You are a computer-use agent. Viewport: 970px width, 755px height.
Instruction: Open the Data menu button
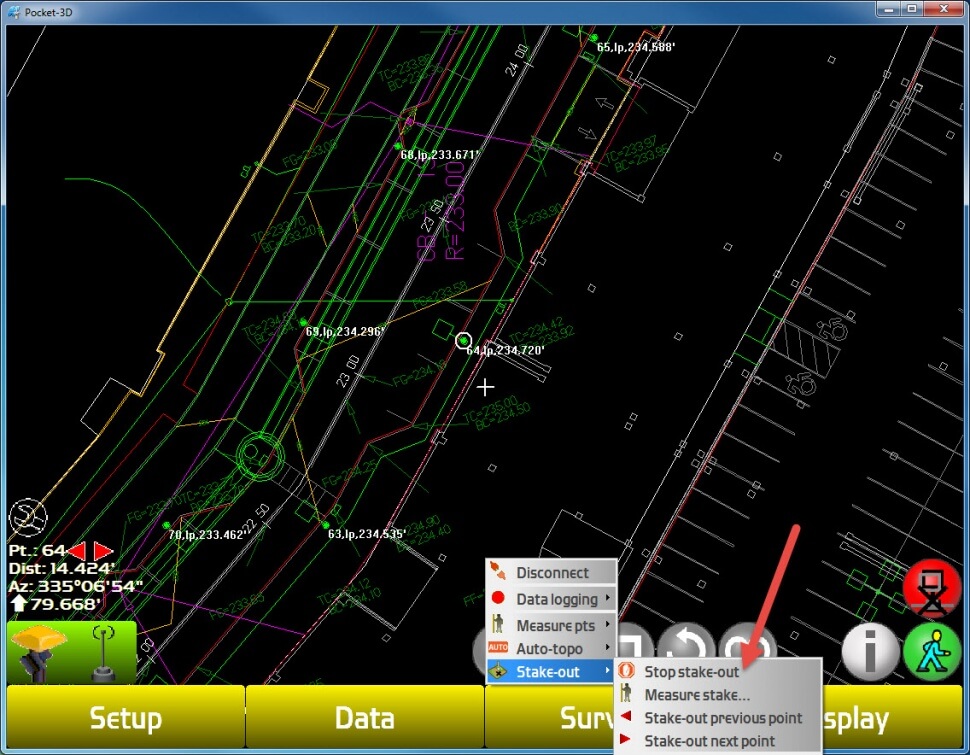click(x=364, y=718)
